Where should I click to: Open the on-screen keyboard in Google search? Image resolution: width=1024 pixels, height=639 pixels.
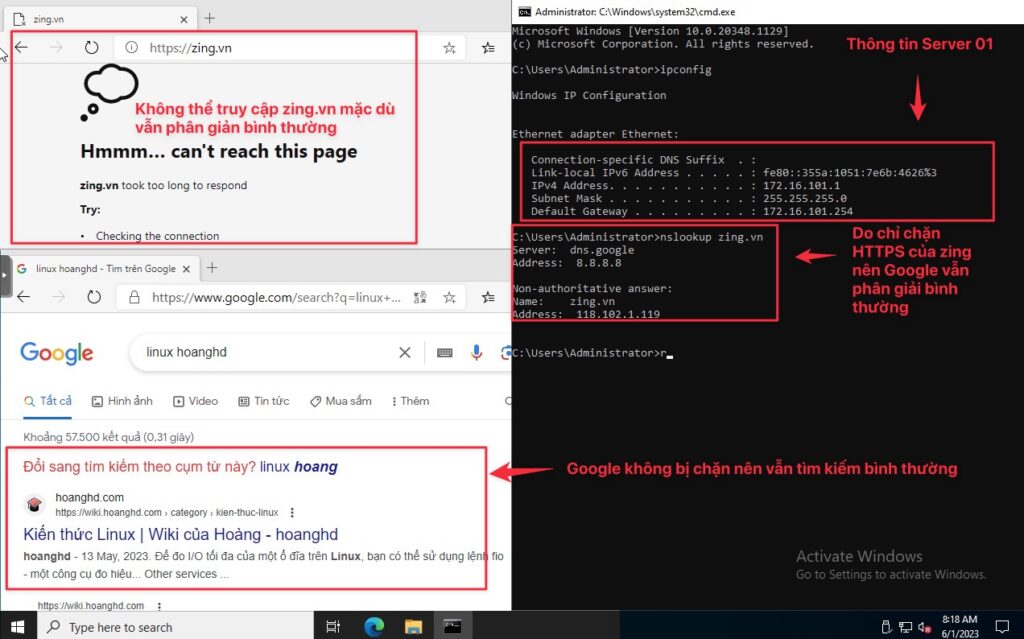(445, 353)
